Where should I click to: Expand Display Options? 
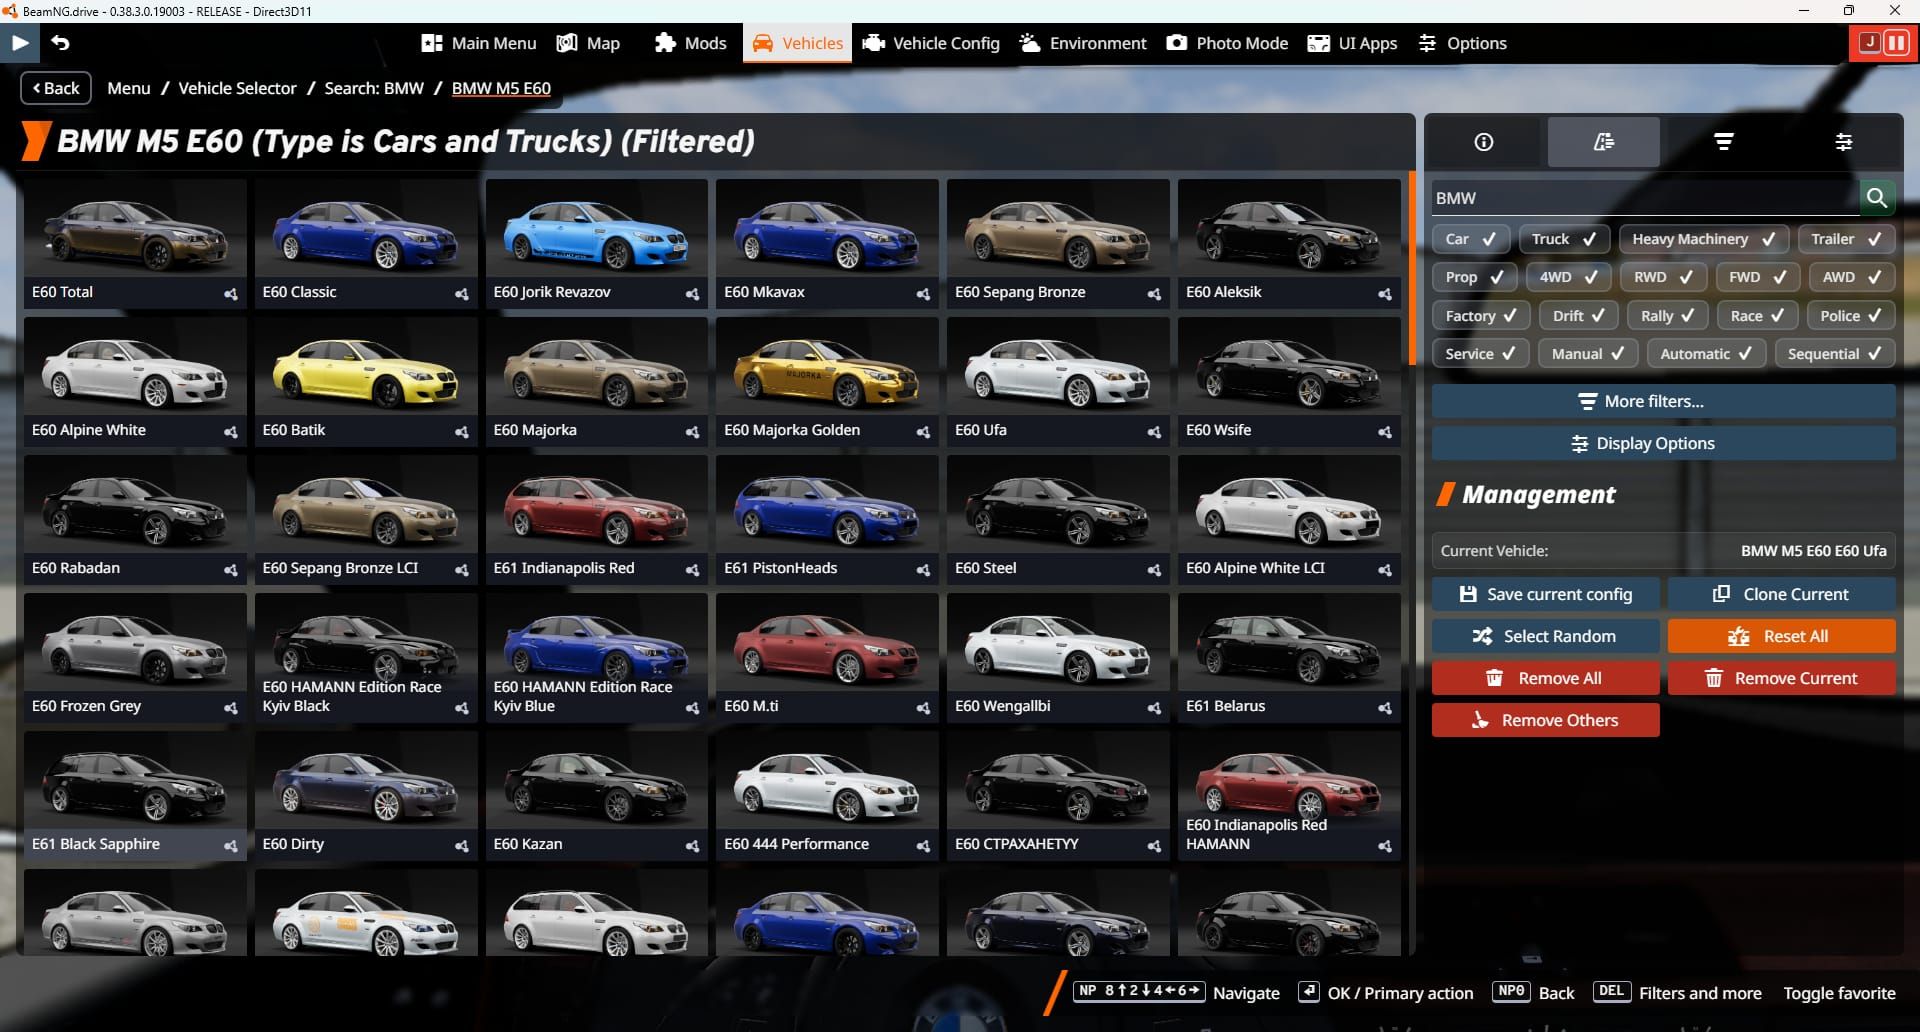pyautogui.click(x=1663, y=443)
